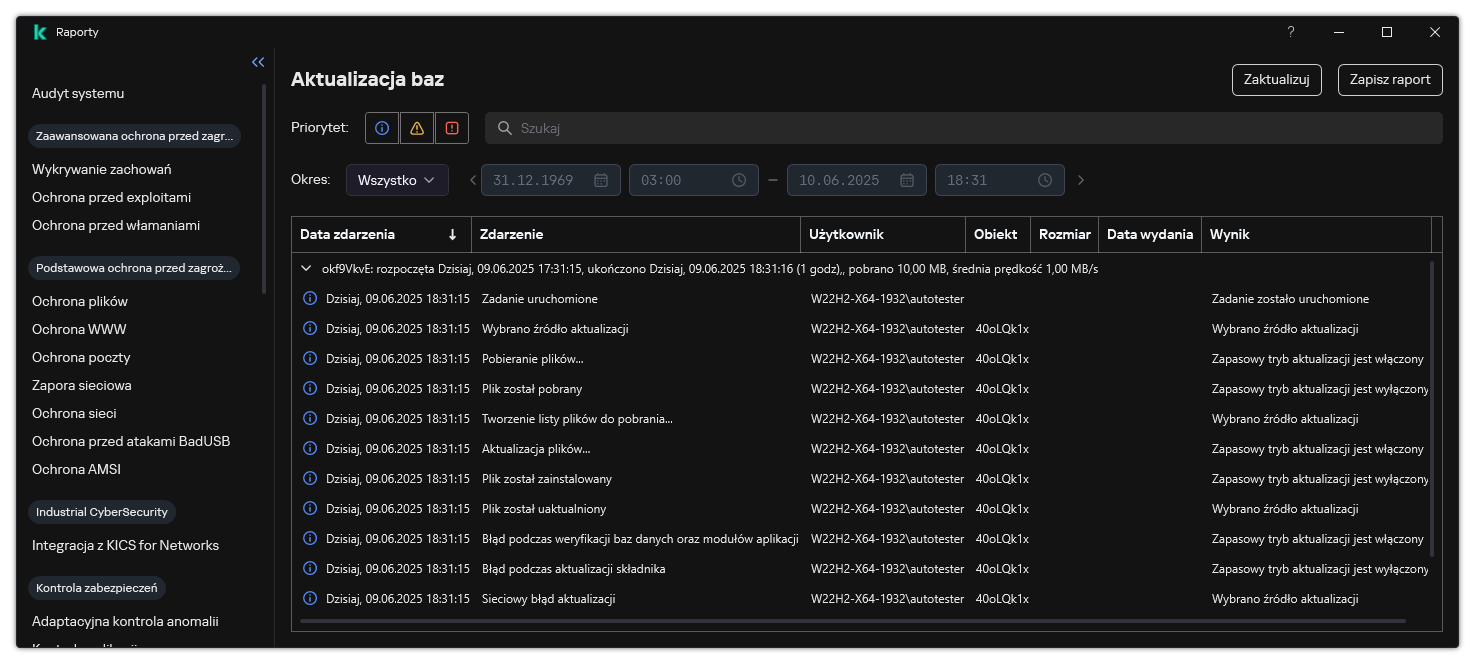Go to previous period arrow
Viewport: 1475px width, 664px height.
click(x=473, y=180)
